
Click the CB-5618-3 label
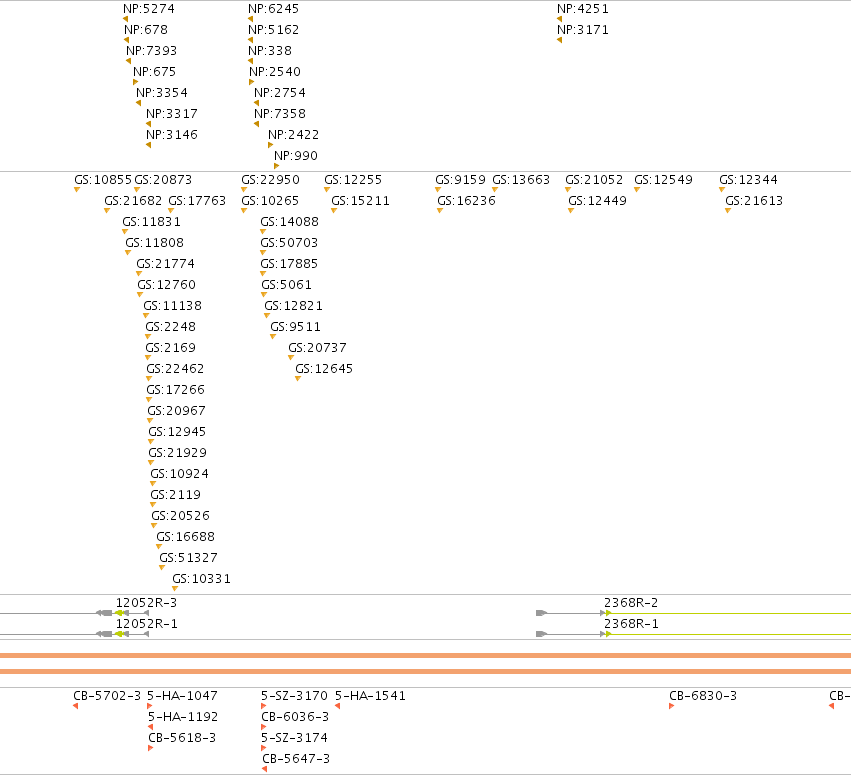[x=182, y=738]
